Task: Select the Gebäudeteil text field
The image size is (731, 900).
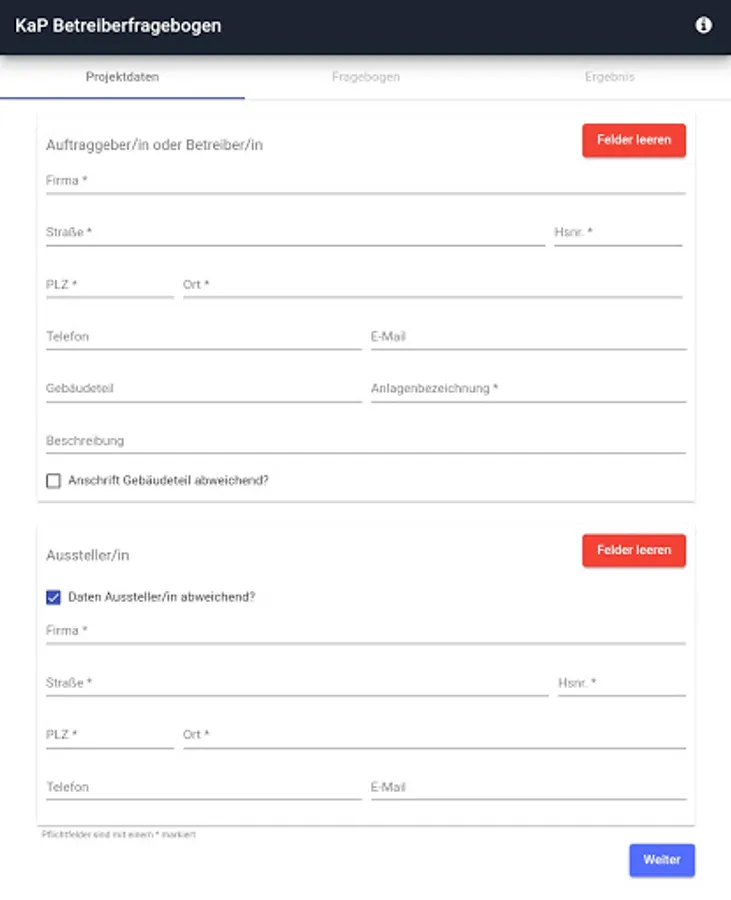Action: (203, 389)
